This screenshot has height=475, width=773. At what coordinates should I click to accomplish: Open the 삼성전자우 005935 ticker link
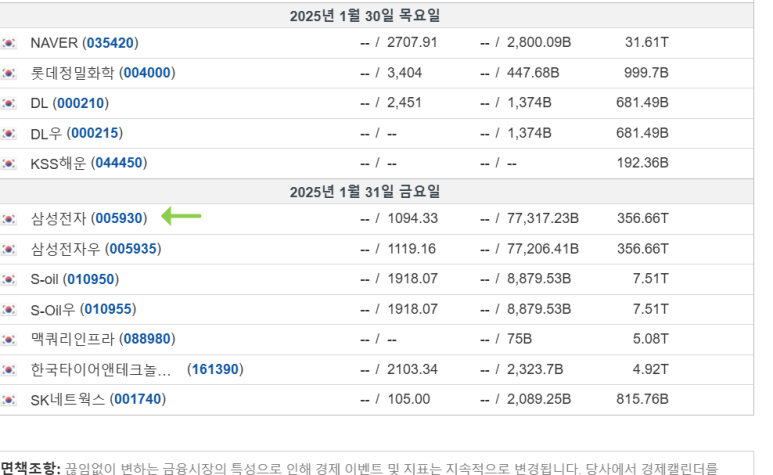pyautogui.click(x=133, y=249)
